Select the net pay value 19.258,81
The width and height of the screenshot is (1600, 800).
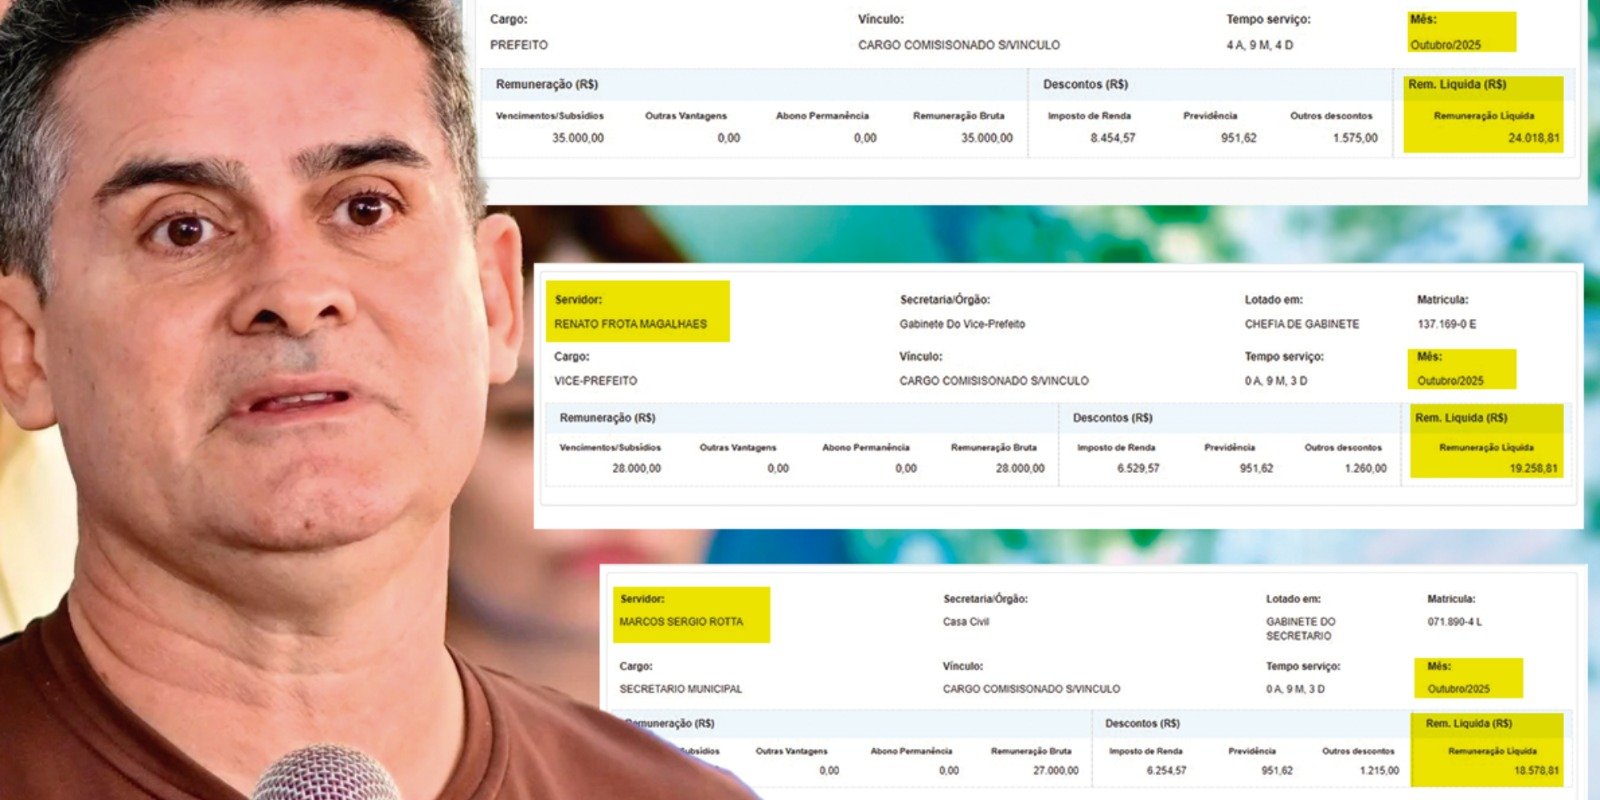click(1533, 468)
